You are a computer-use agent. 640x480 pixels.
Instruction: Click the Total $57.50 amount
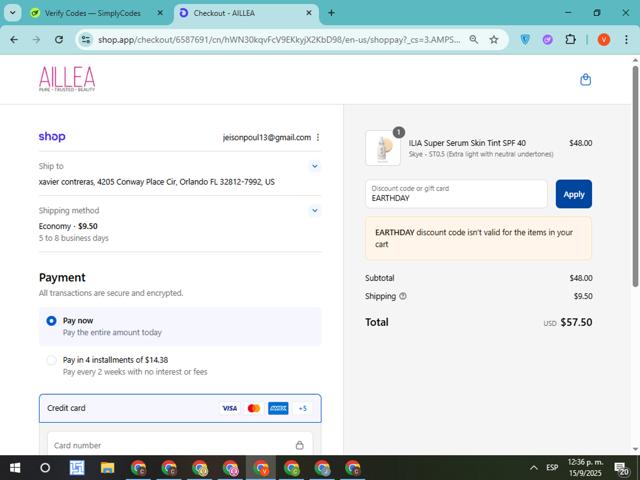tap(576, 322)
